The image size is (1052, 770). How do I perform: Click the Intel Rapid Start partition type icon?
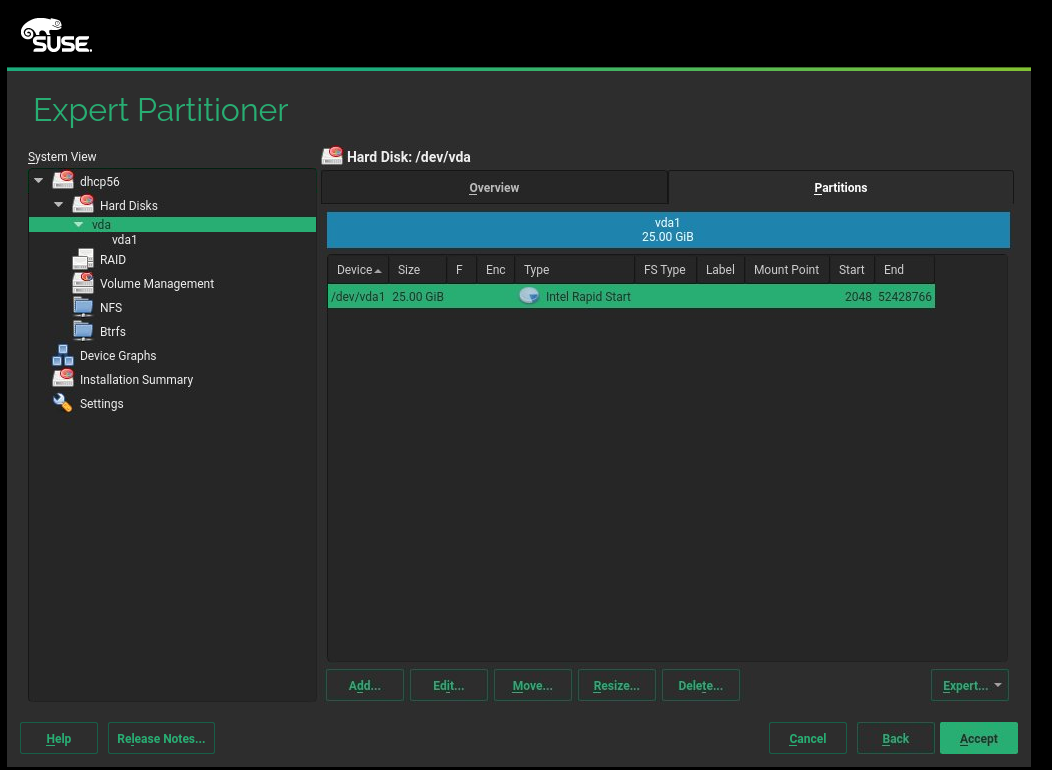point(529,296)
